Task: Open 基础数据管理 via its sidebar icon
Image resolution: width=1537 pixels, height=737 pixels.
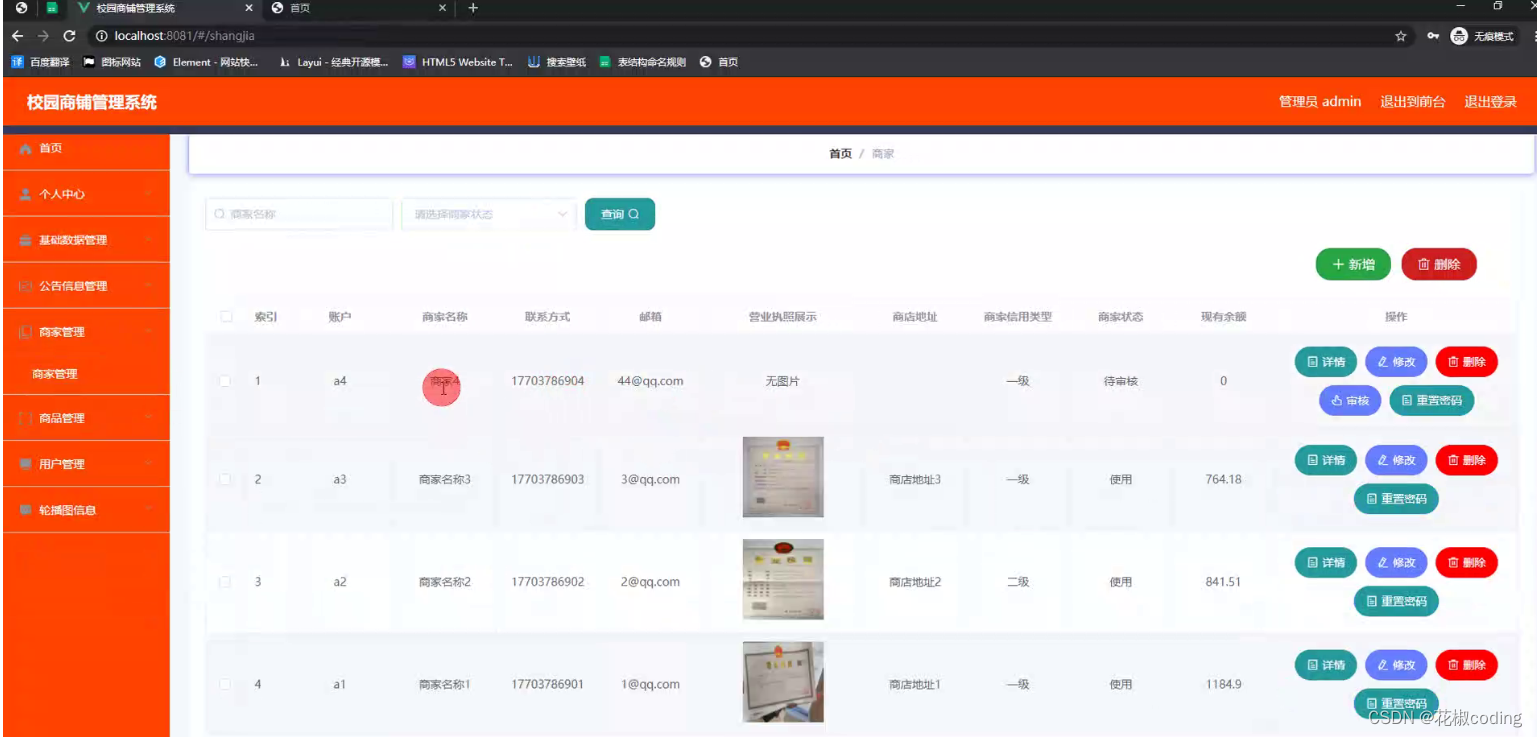Action: coord(25,240)
